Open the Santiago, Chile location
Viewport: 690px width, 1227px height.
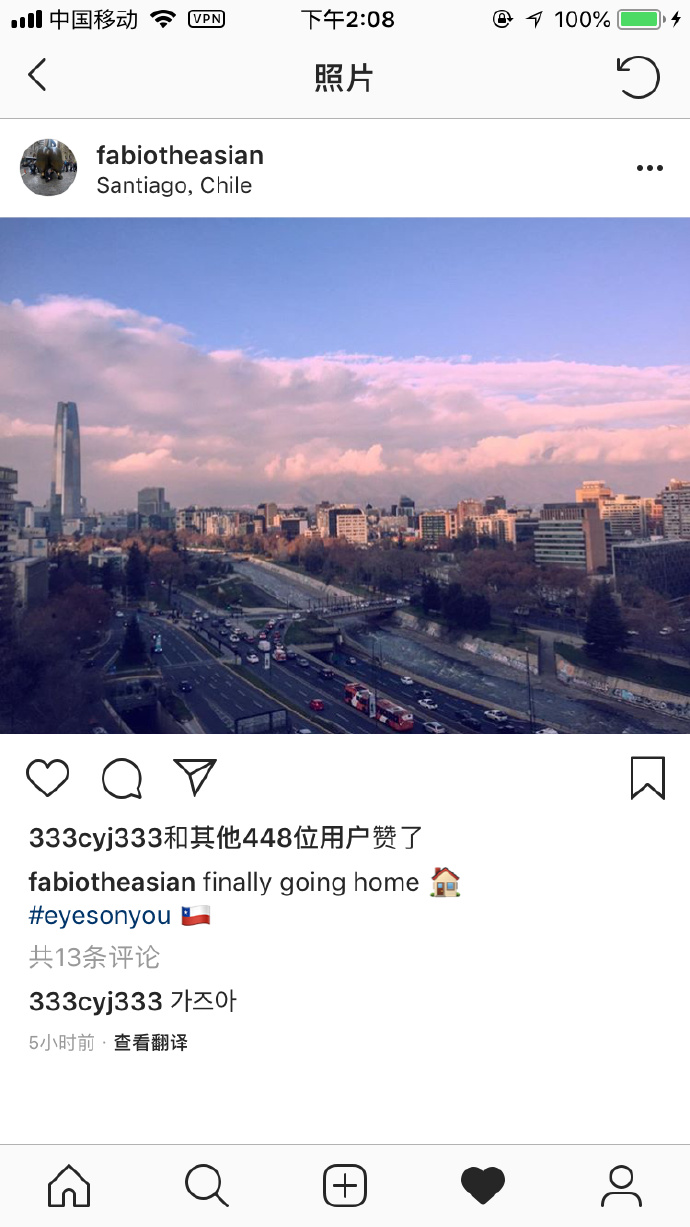[x=174, y=186]
